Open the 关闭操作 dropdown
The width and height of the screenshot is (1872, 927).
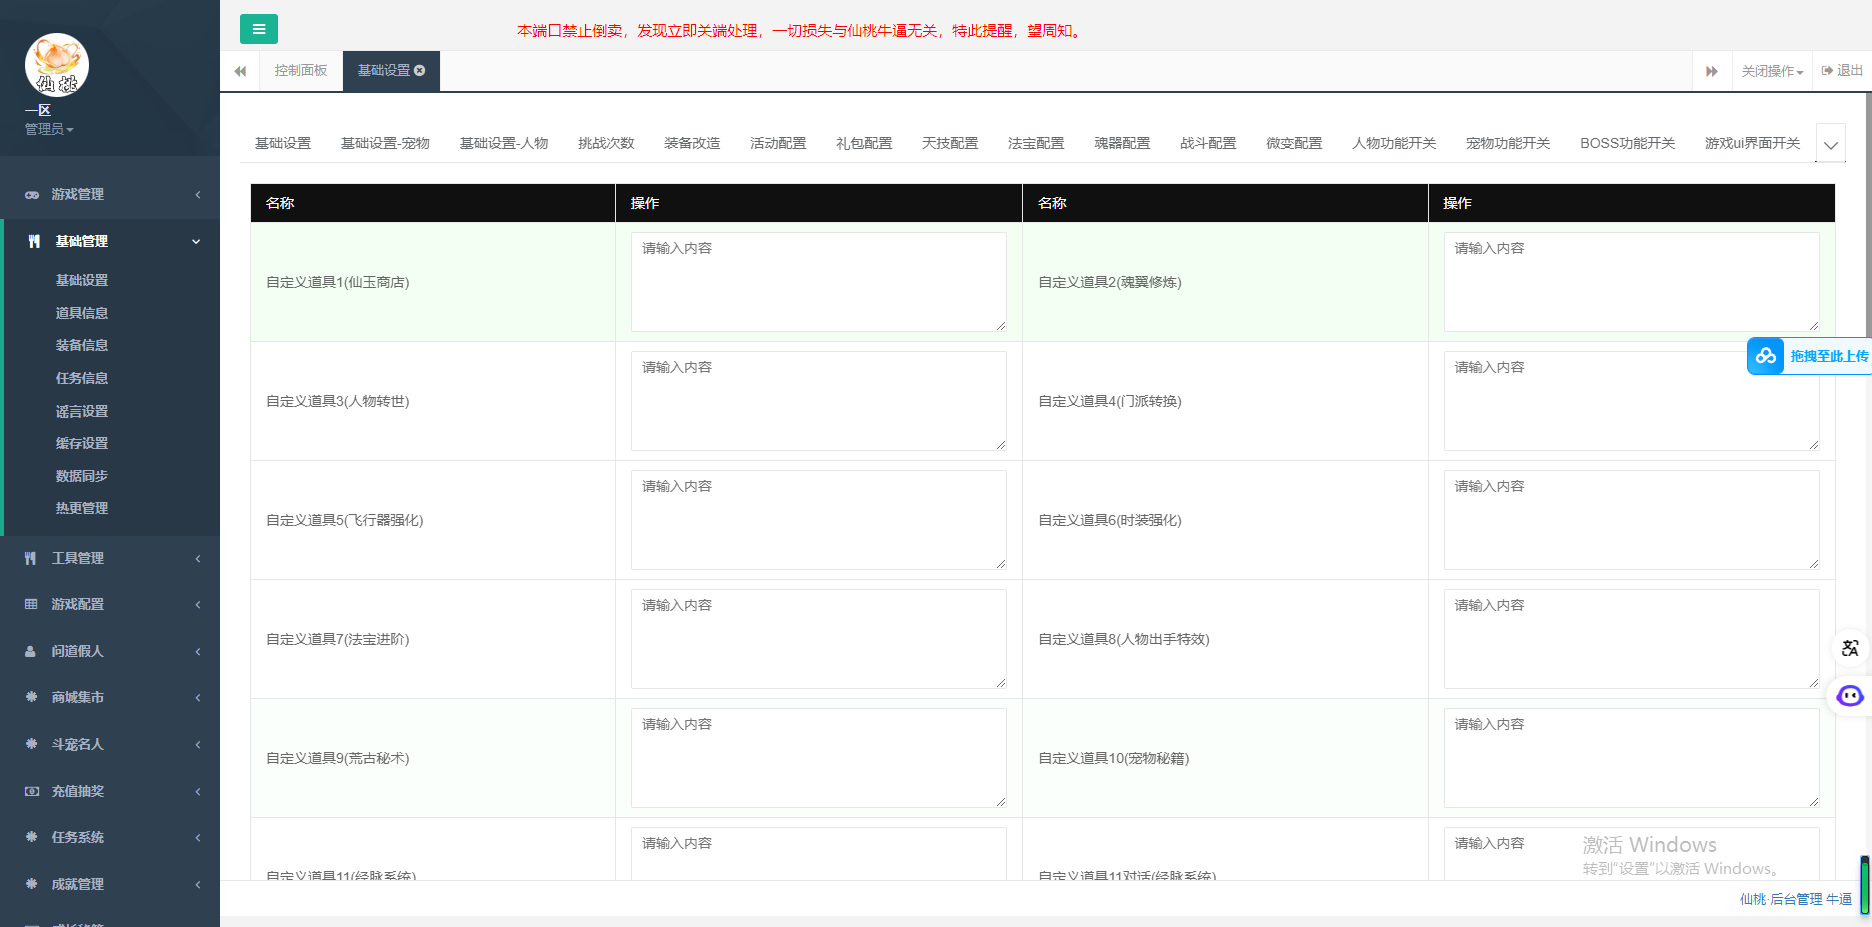pos(1772,71)
